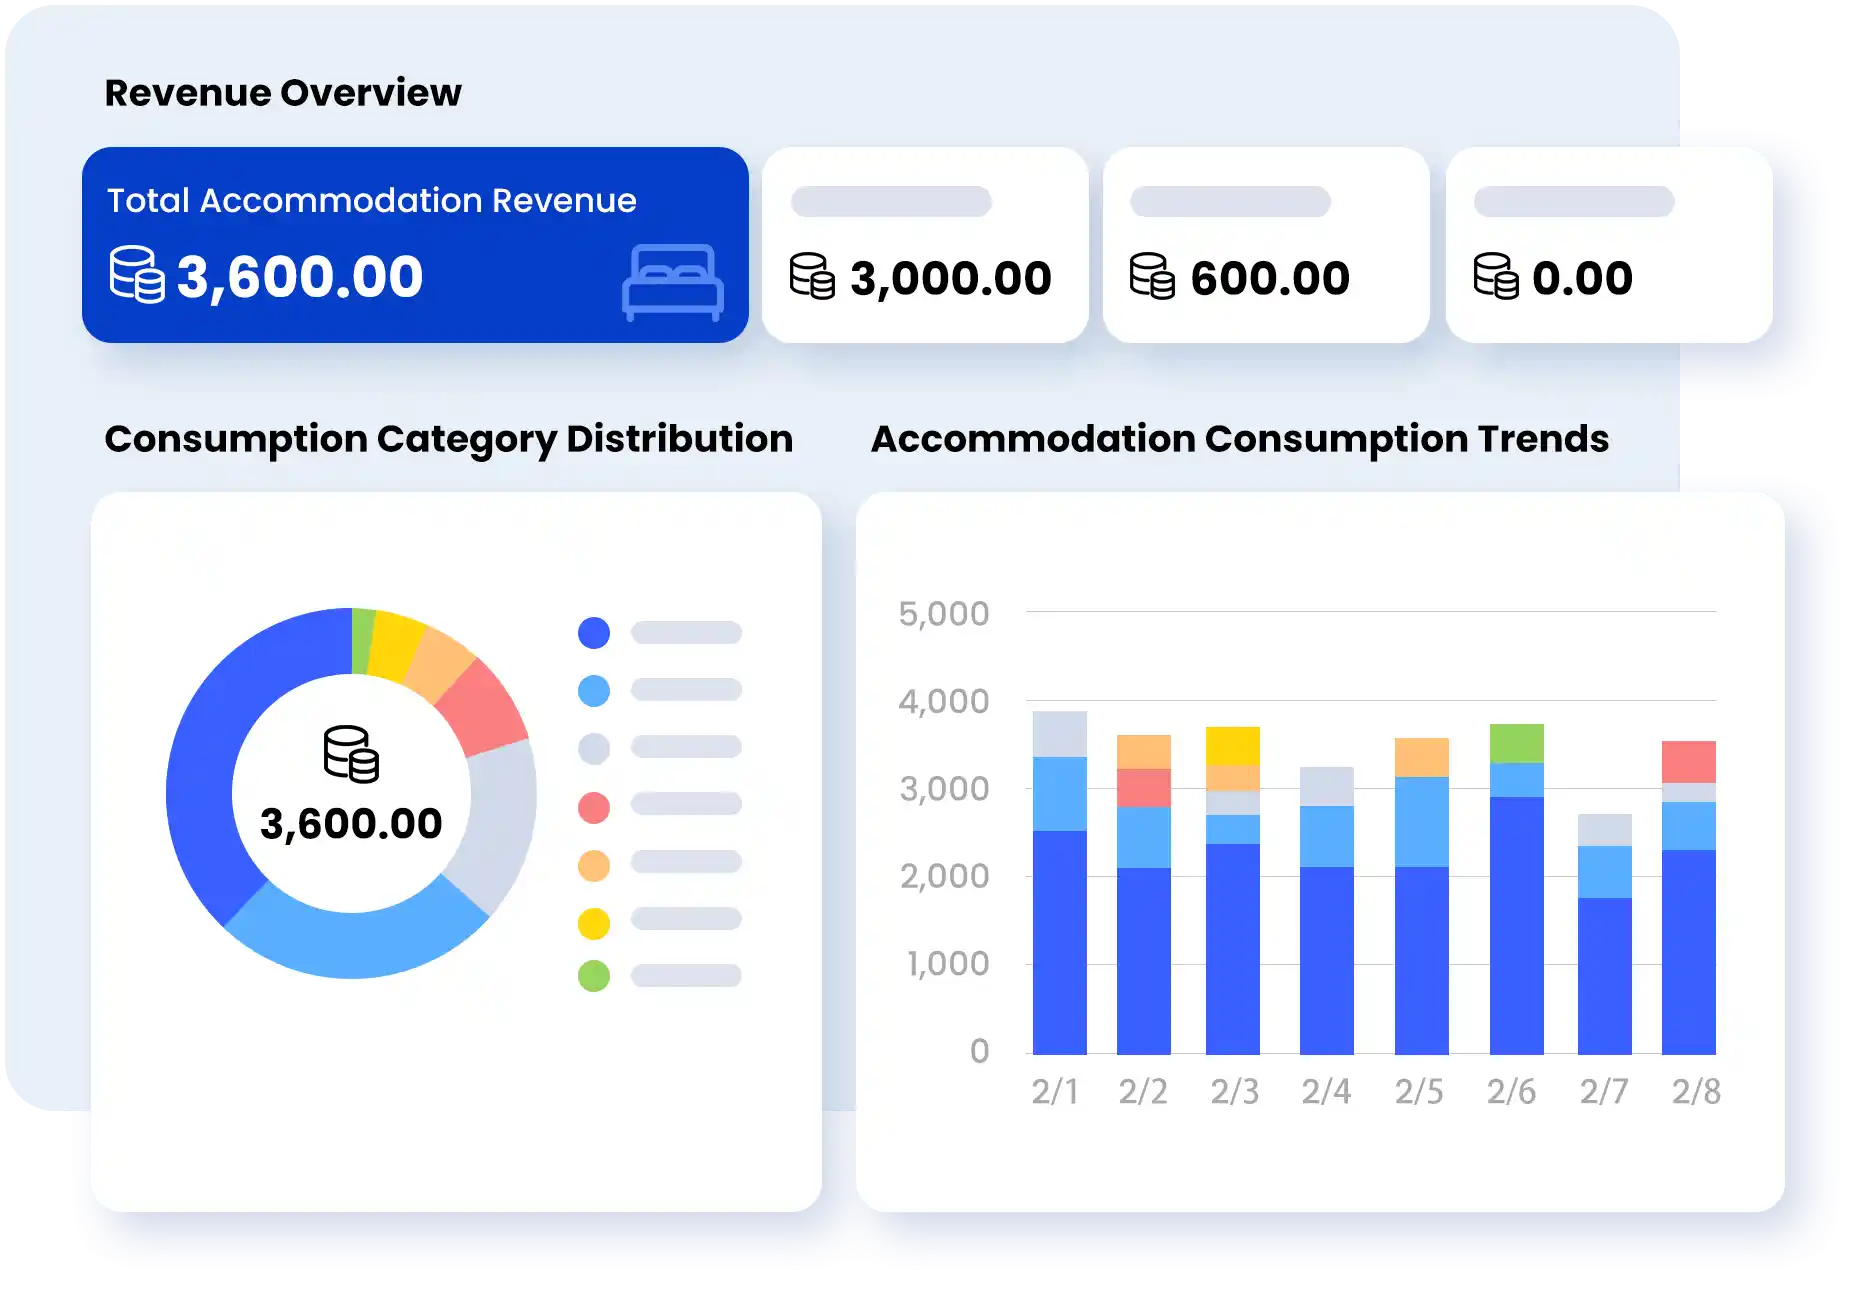Click the 3,600.00 value inside the donut chart
The width and height of the screenshot is (1870, 1303).
[351, 824]
